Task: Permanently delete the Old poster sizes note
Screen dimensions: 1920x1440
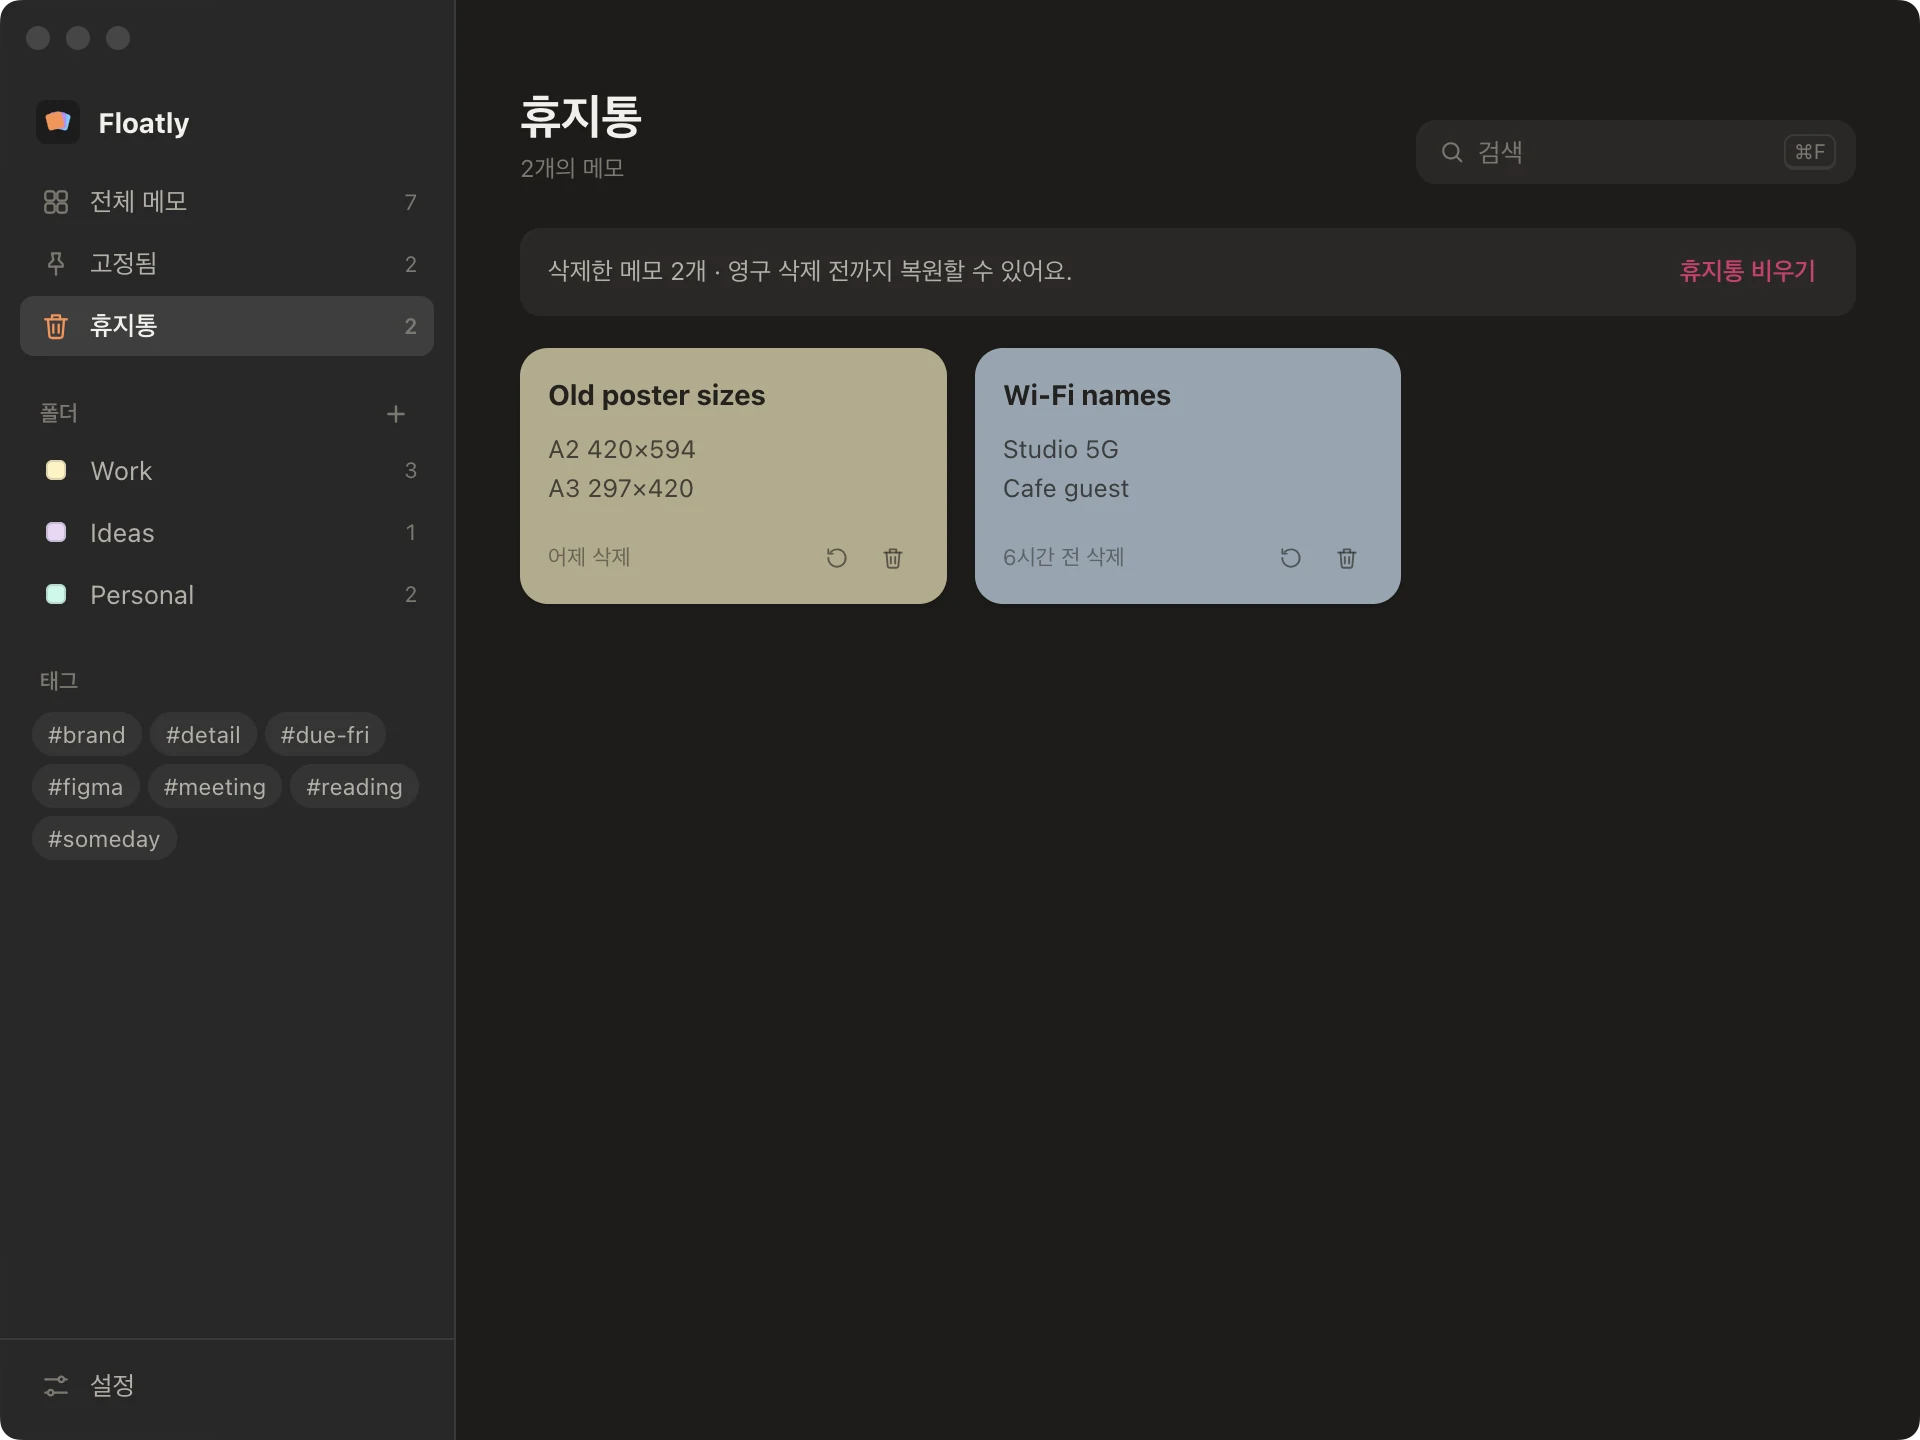Action: tap(893, 558)
